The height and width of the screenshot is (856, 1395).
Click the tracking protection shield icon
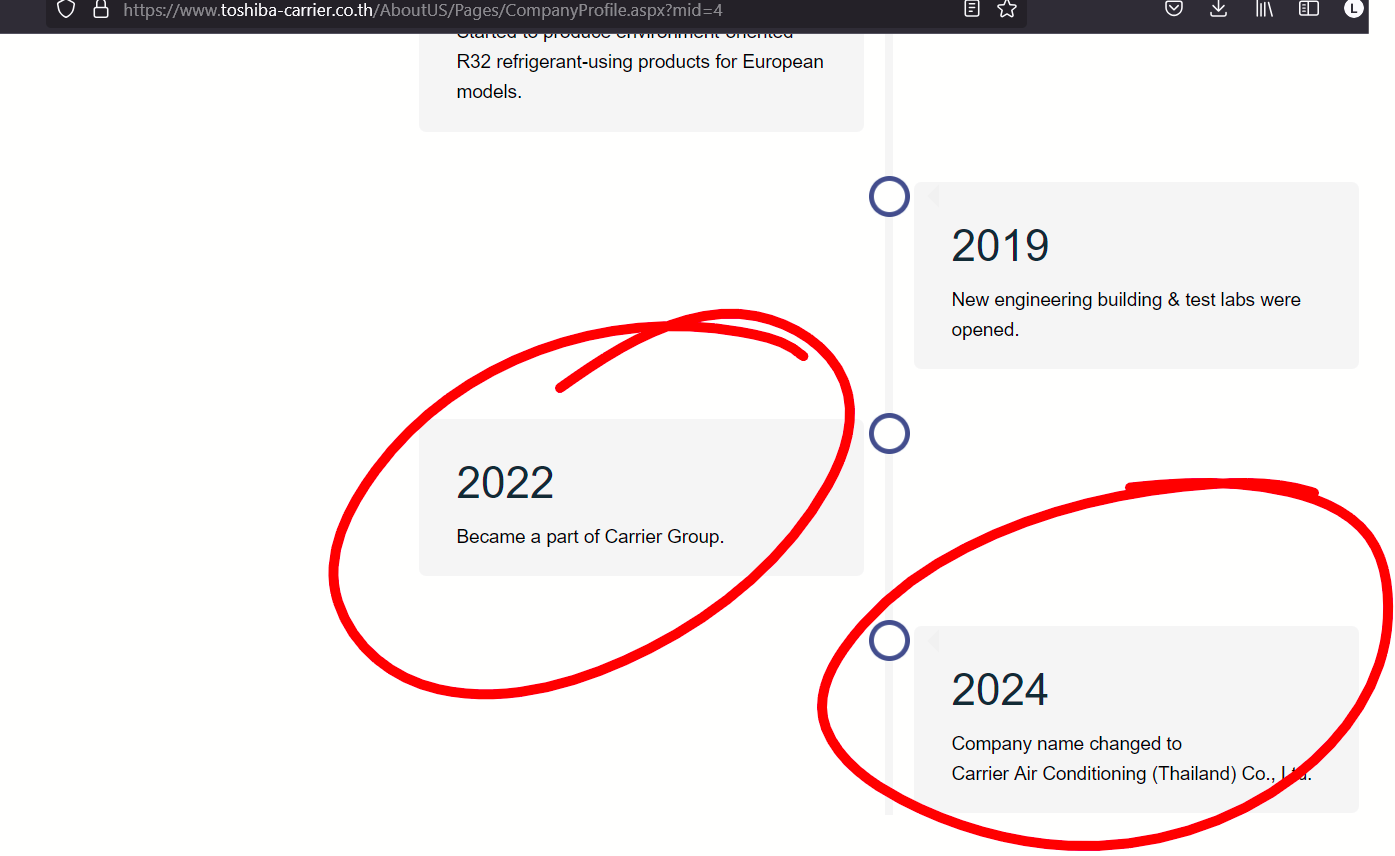pyautogui.click(x=66, y=9)
